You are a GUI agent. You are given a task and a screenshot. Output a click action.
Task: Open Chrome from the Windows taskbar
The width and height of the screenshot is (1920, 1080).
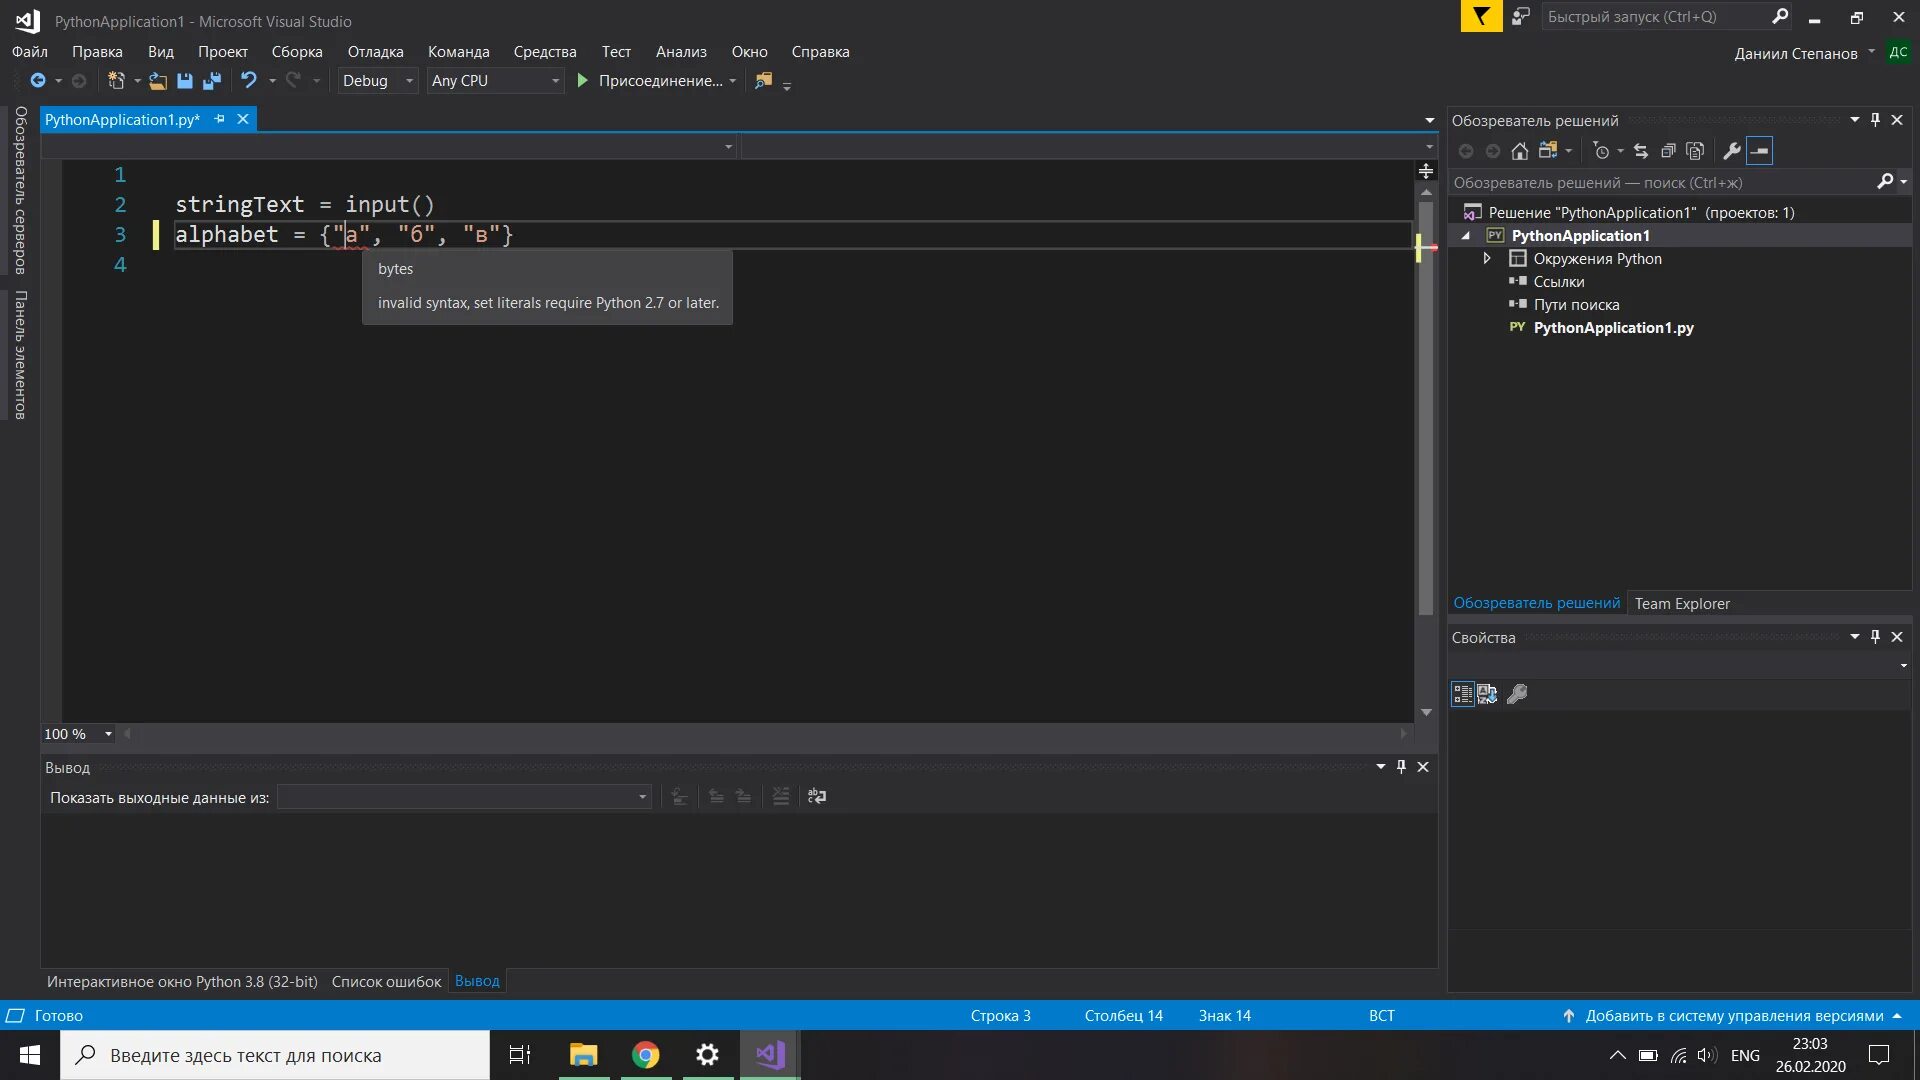(646, 1055)
